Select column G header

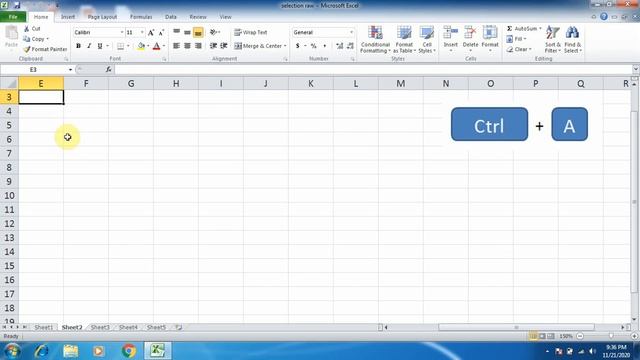(x=131, y=84)
